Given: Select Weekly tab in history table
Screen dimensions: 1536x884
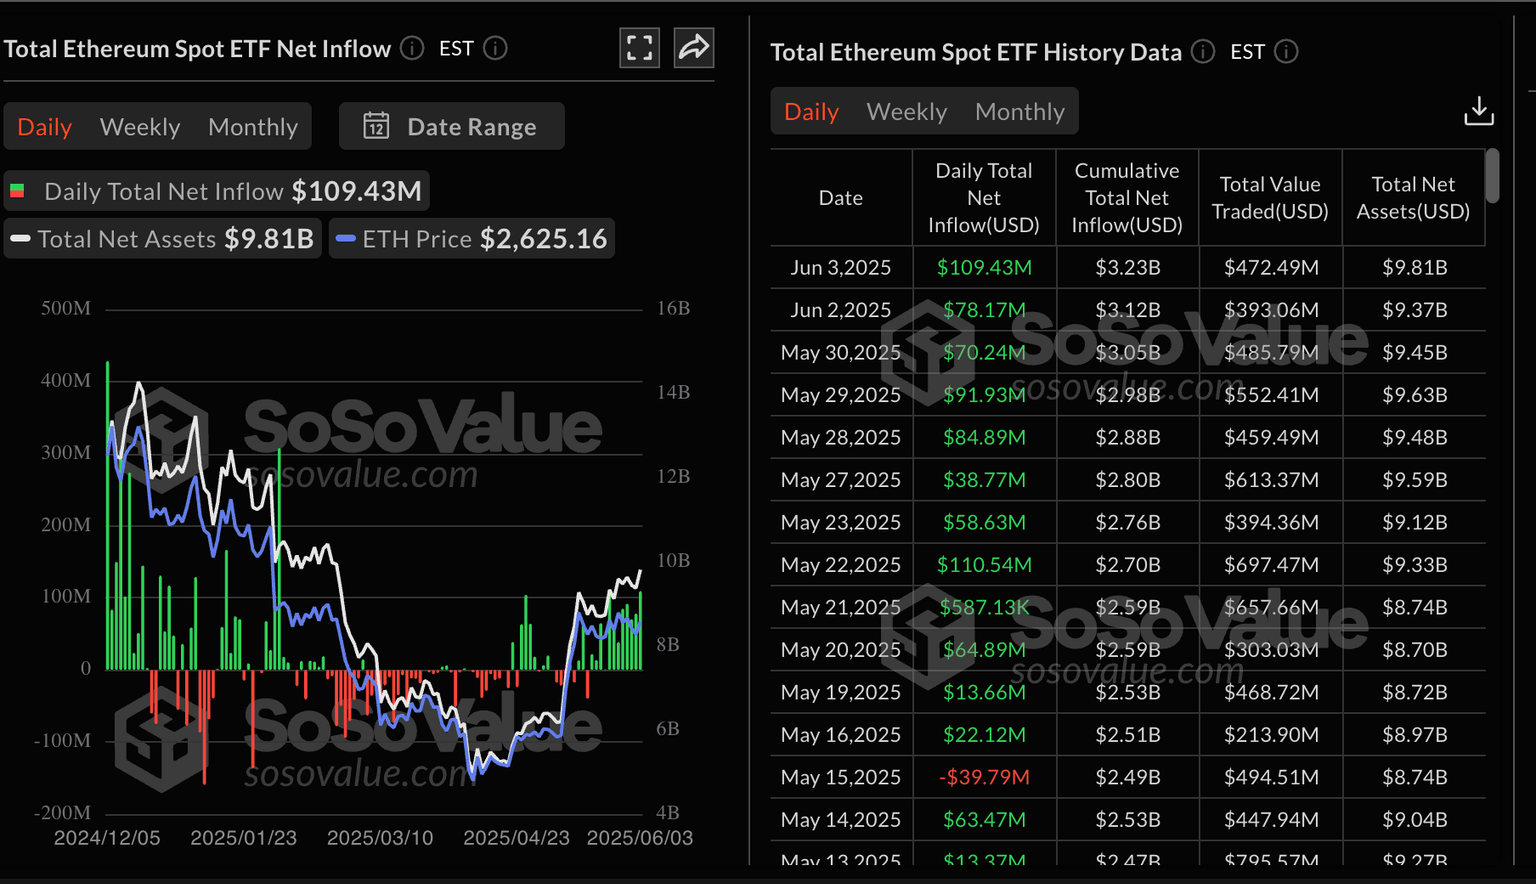Looking at the screenshot, I should click(906, 112).
